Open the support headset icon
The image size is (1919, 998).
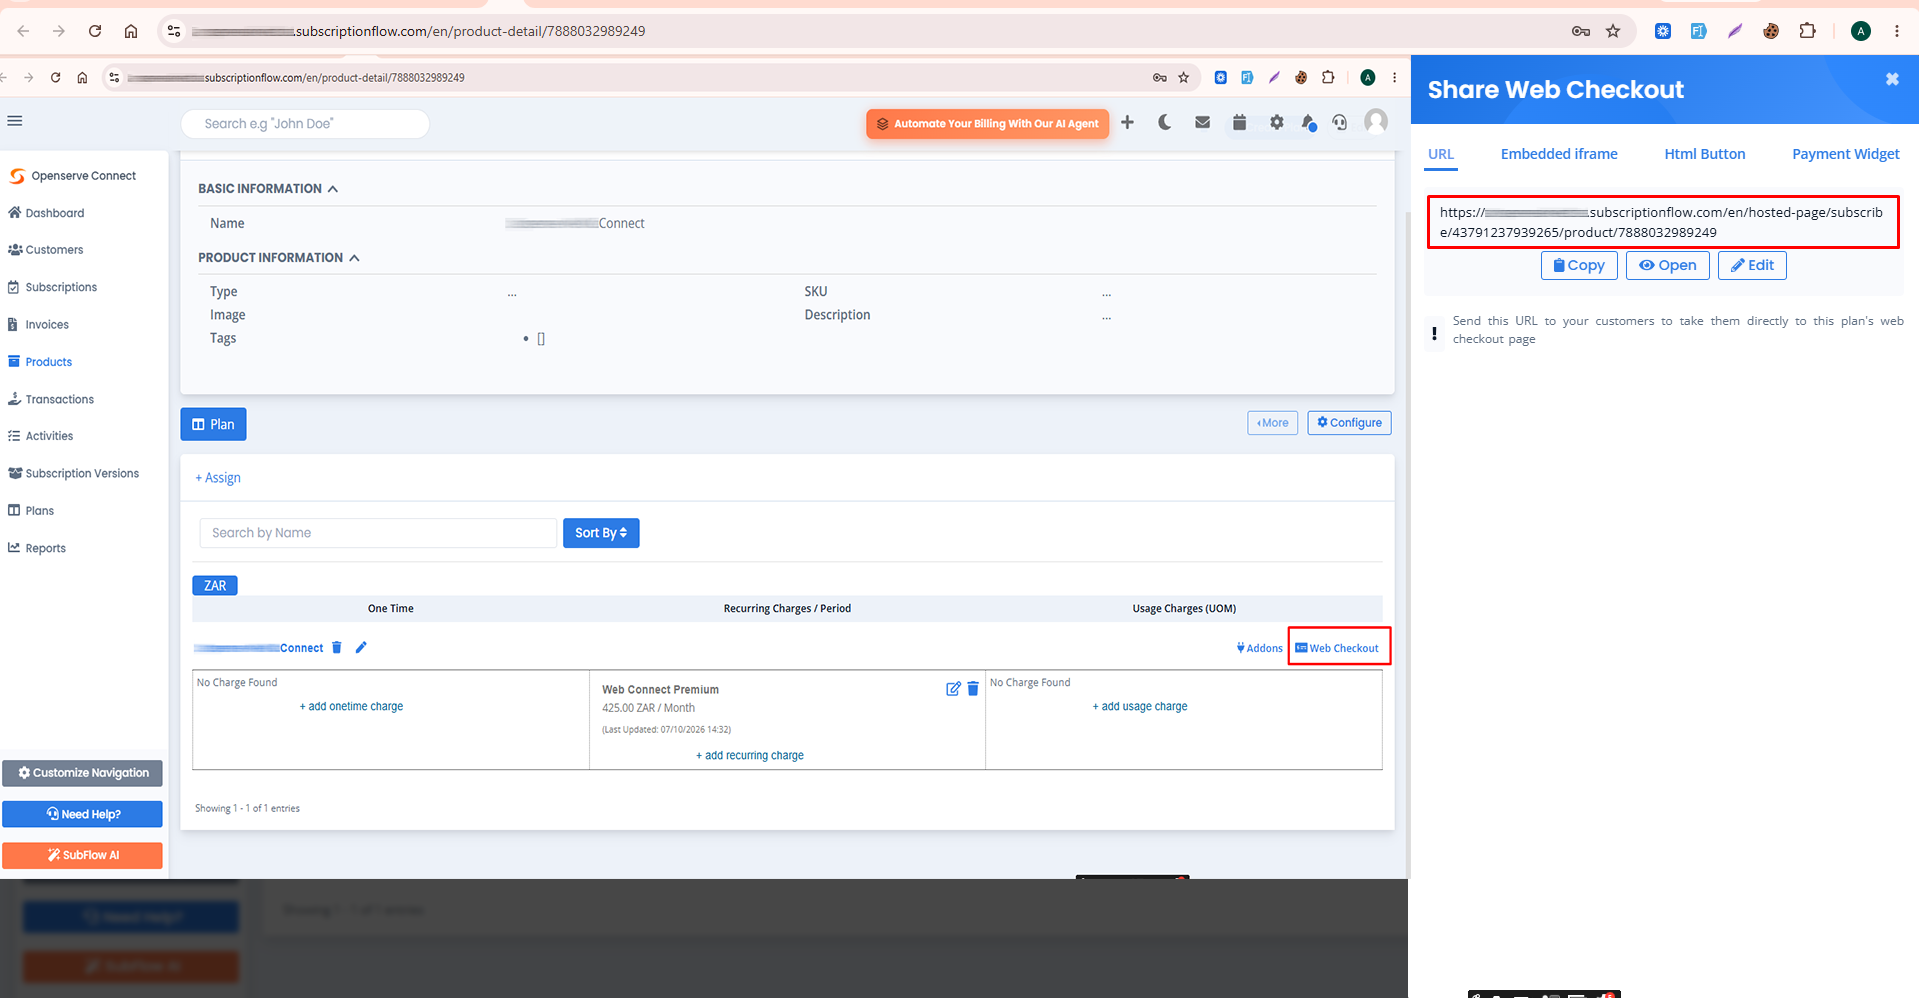pyautogui.click(x=1340, y=122)
